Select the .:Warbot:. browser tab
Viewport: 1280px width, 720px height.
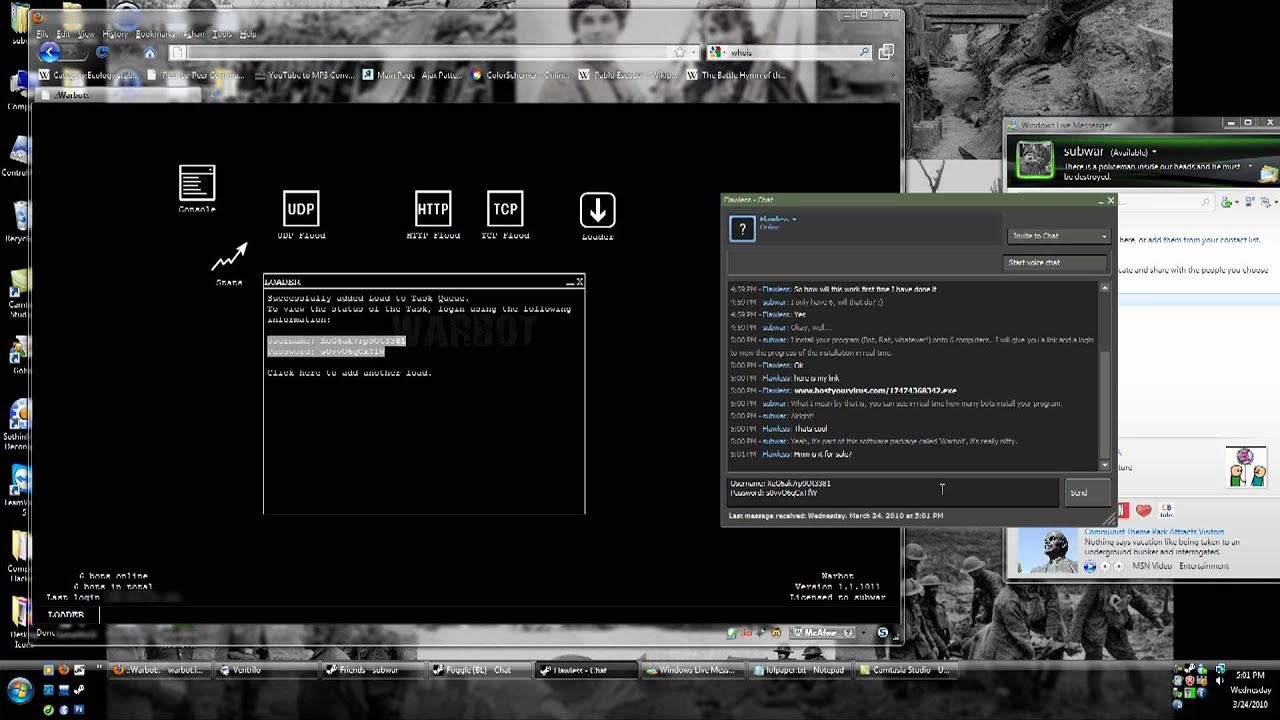(118, 95)
